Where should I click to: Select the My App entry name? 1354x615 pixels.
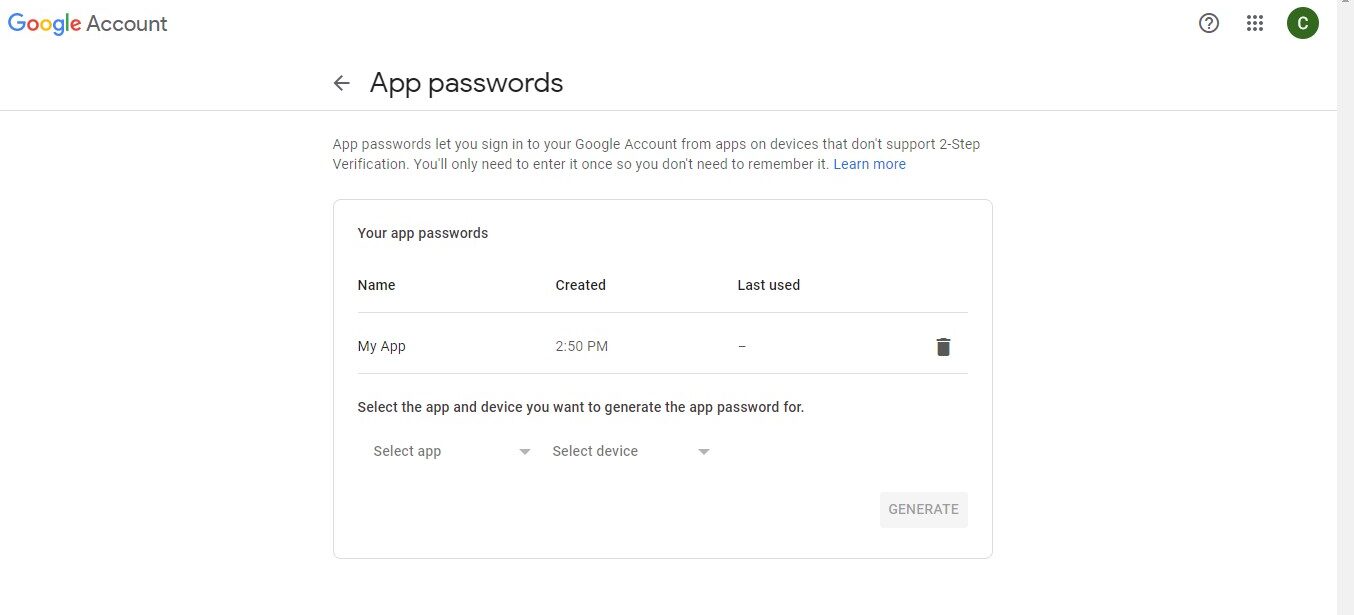pos(382,346)
